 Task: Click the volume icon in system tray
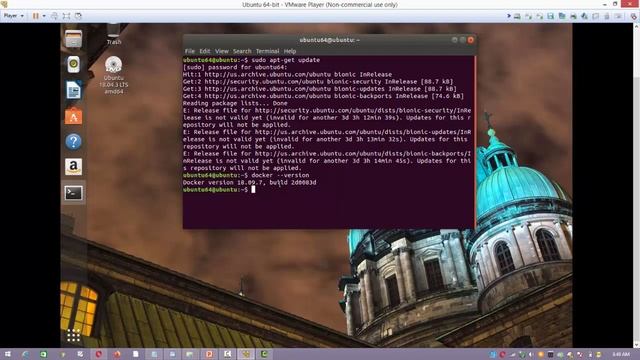click(531, 355)
